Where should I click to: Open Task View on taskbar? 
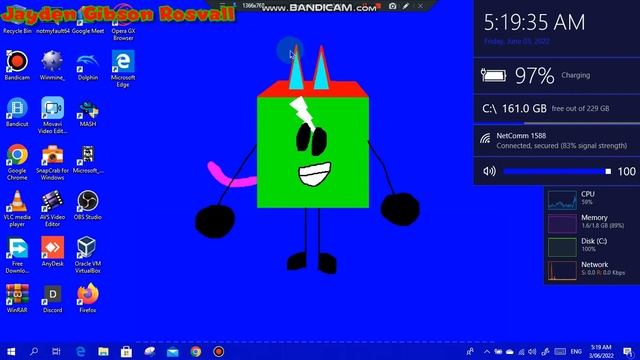57,351
